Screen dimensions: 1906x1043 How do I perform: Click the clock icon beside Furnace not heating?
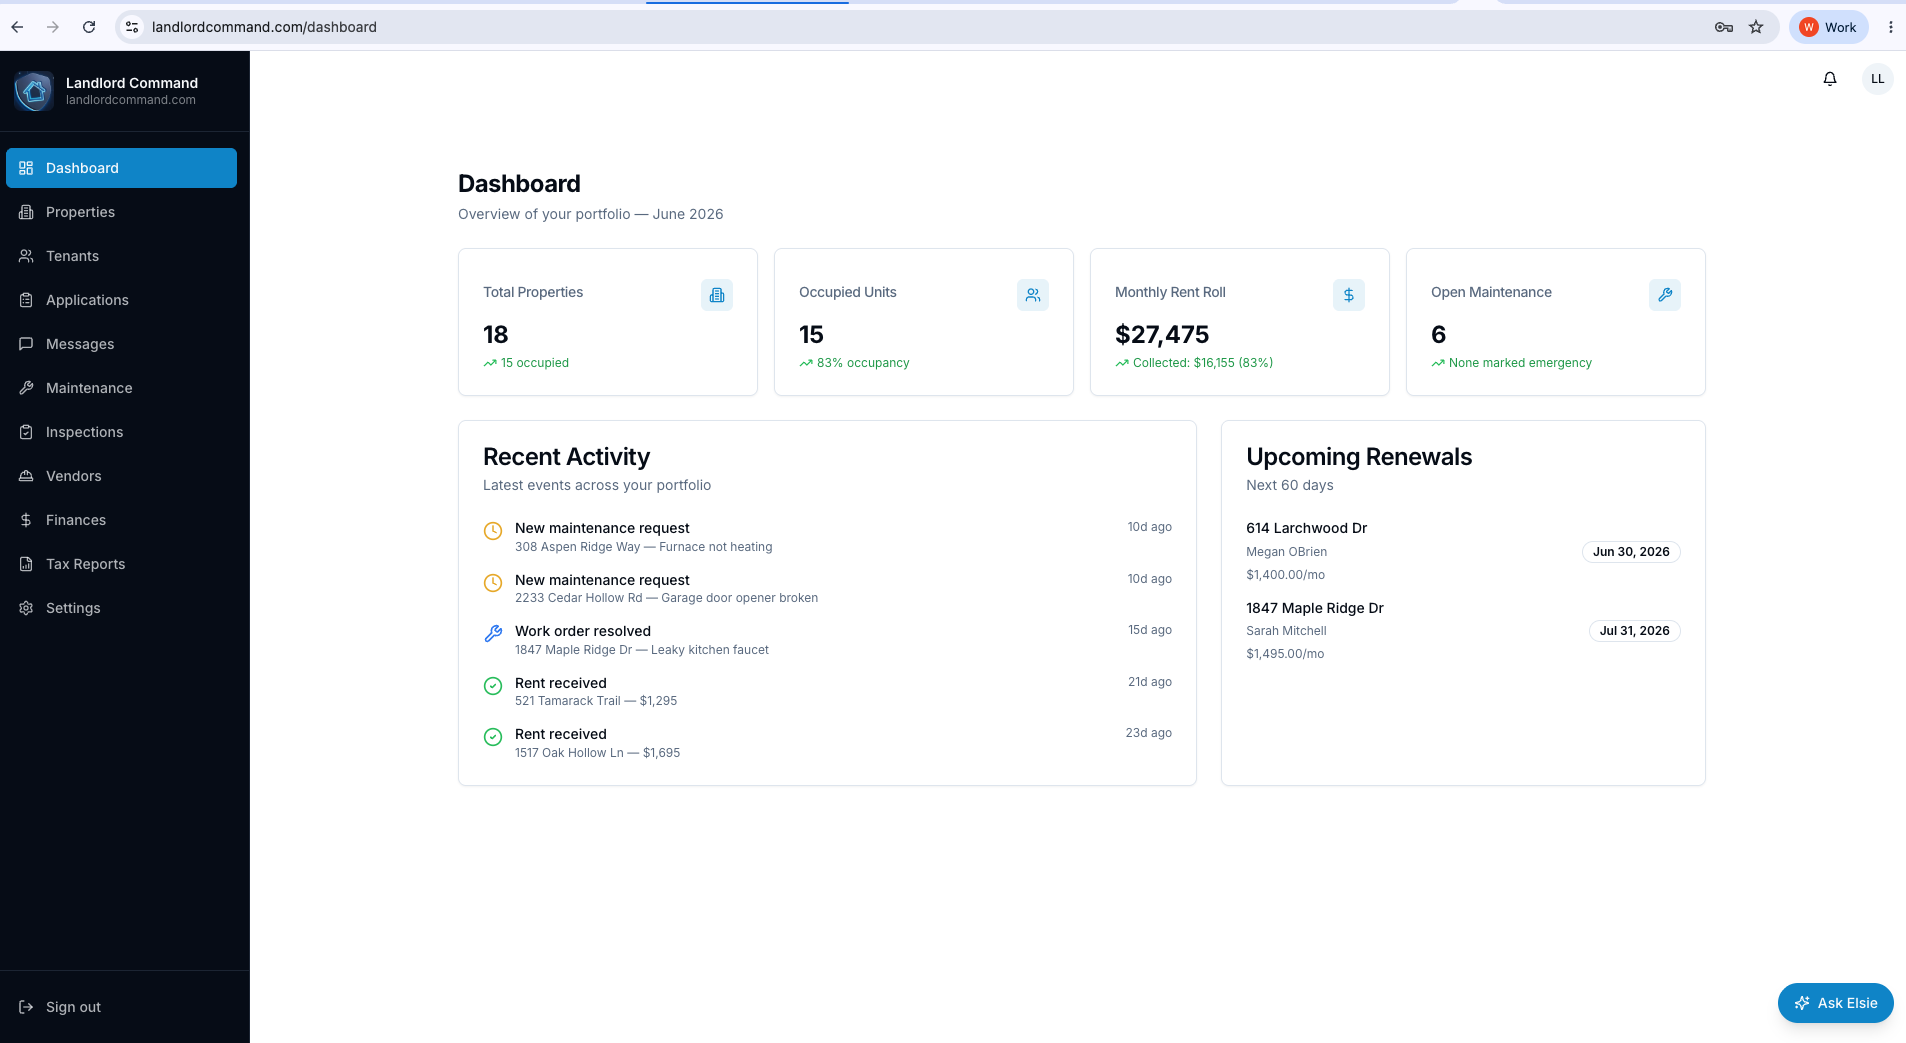(493, 531)
